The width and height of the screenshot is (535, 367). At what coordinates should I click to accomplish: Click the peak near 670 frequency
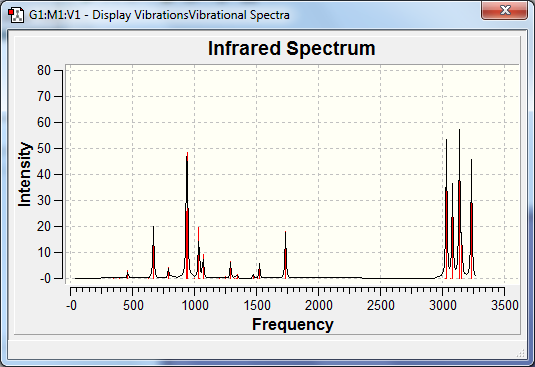154,252
